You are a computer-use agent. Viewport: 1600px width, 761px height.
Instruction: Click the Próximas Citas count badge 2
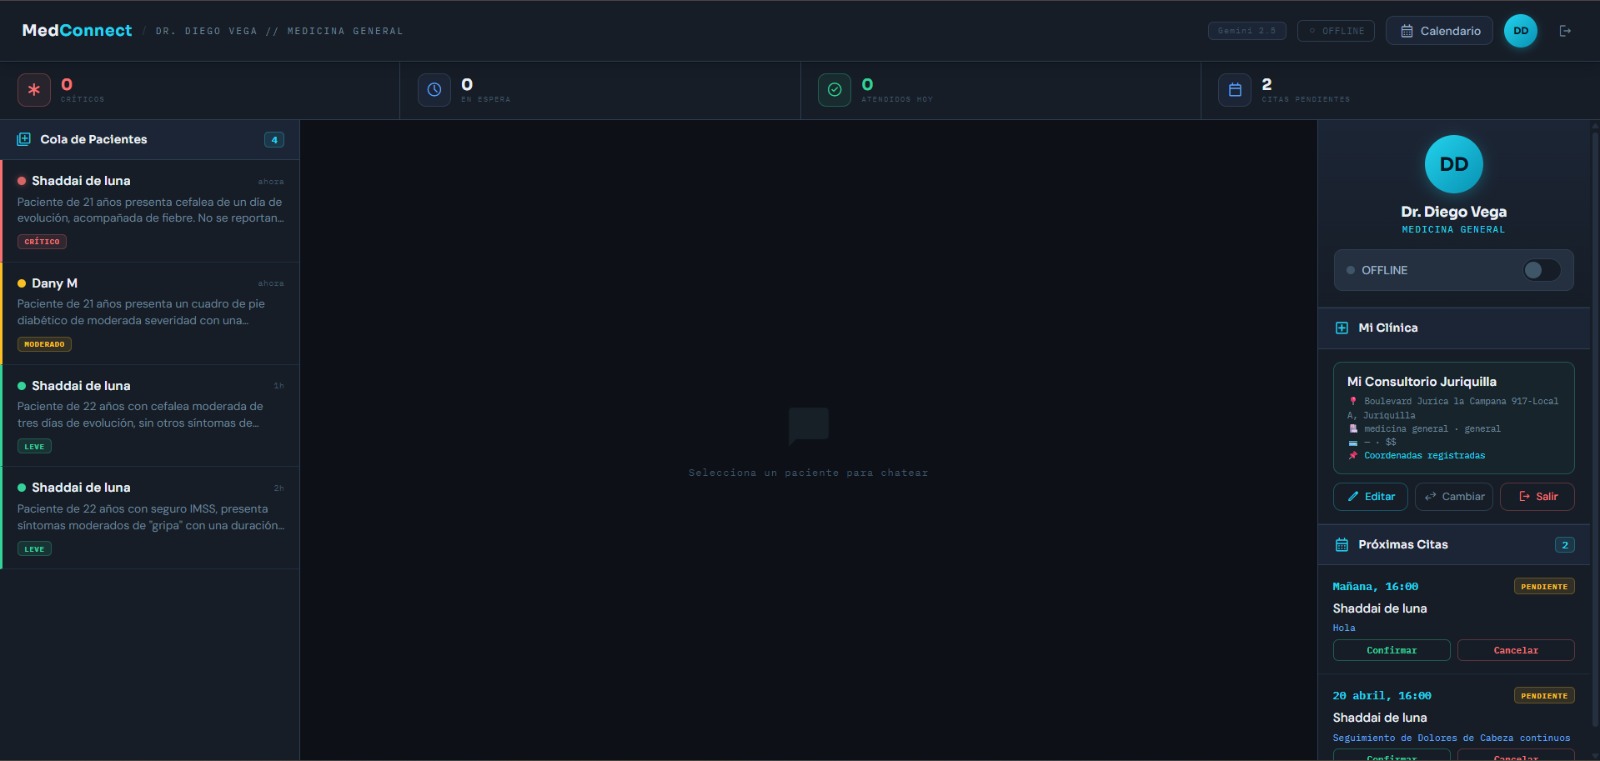1565,545
